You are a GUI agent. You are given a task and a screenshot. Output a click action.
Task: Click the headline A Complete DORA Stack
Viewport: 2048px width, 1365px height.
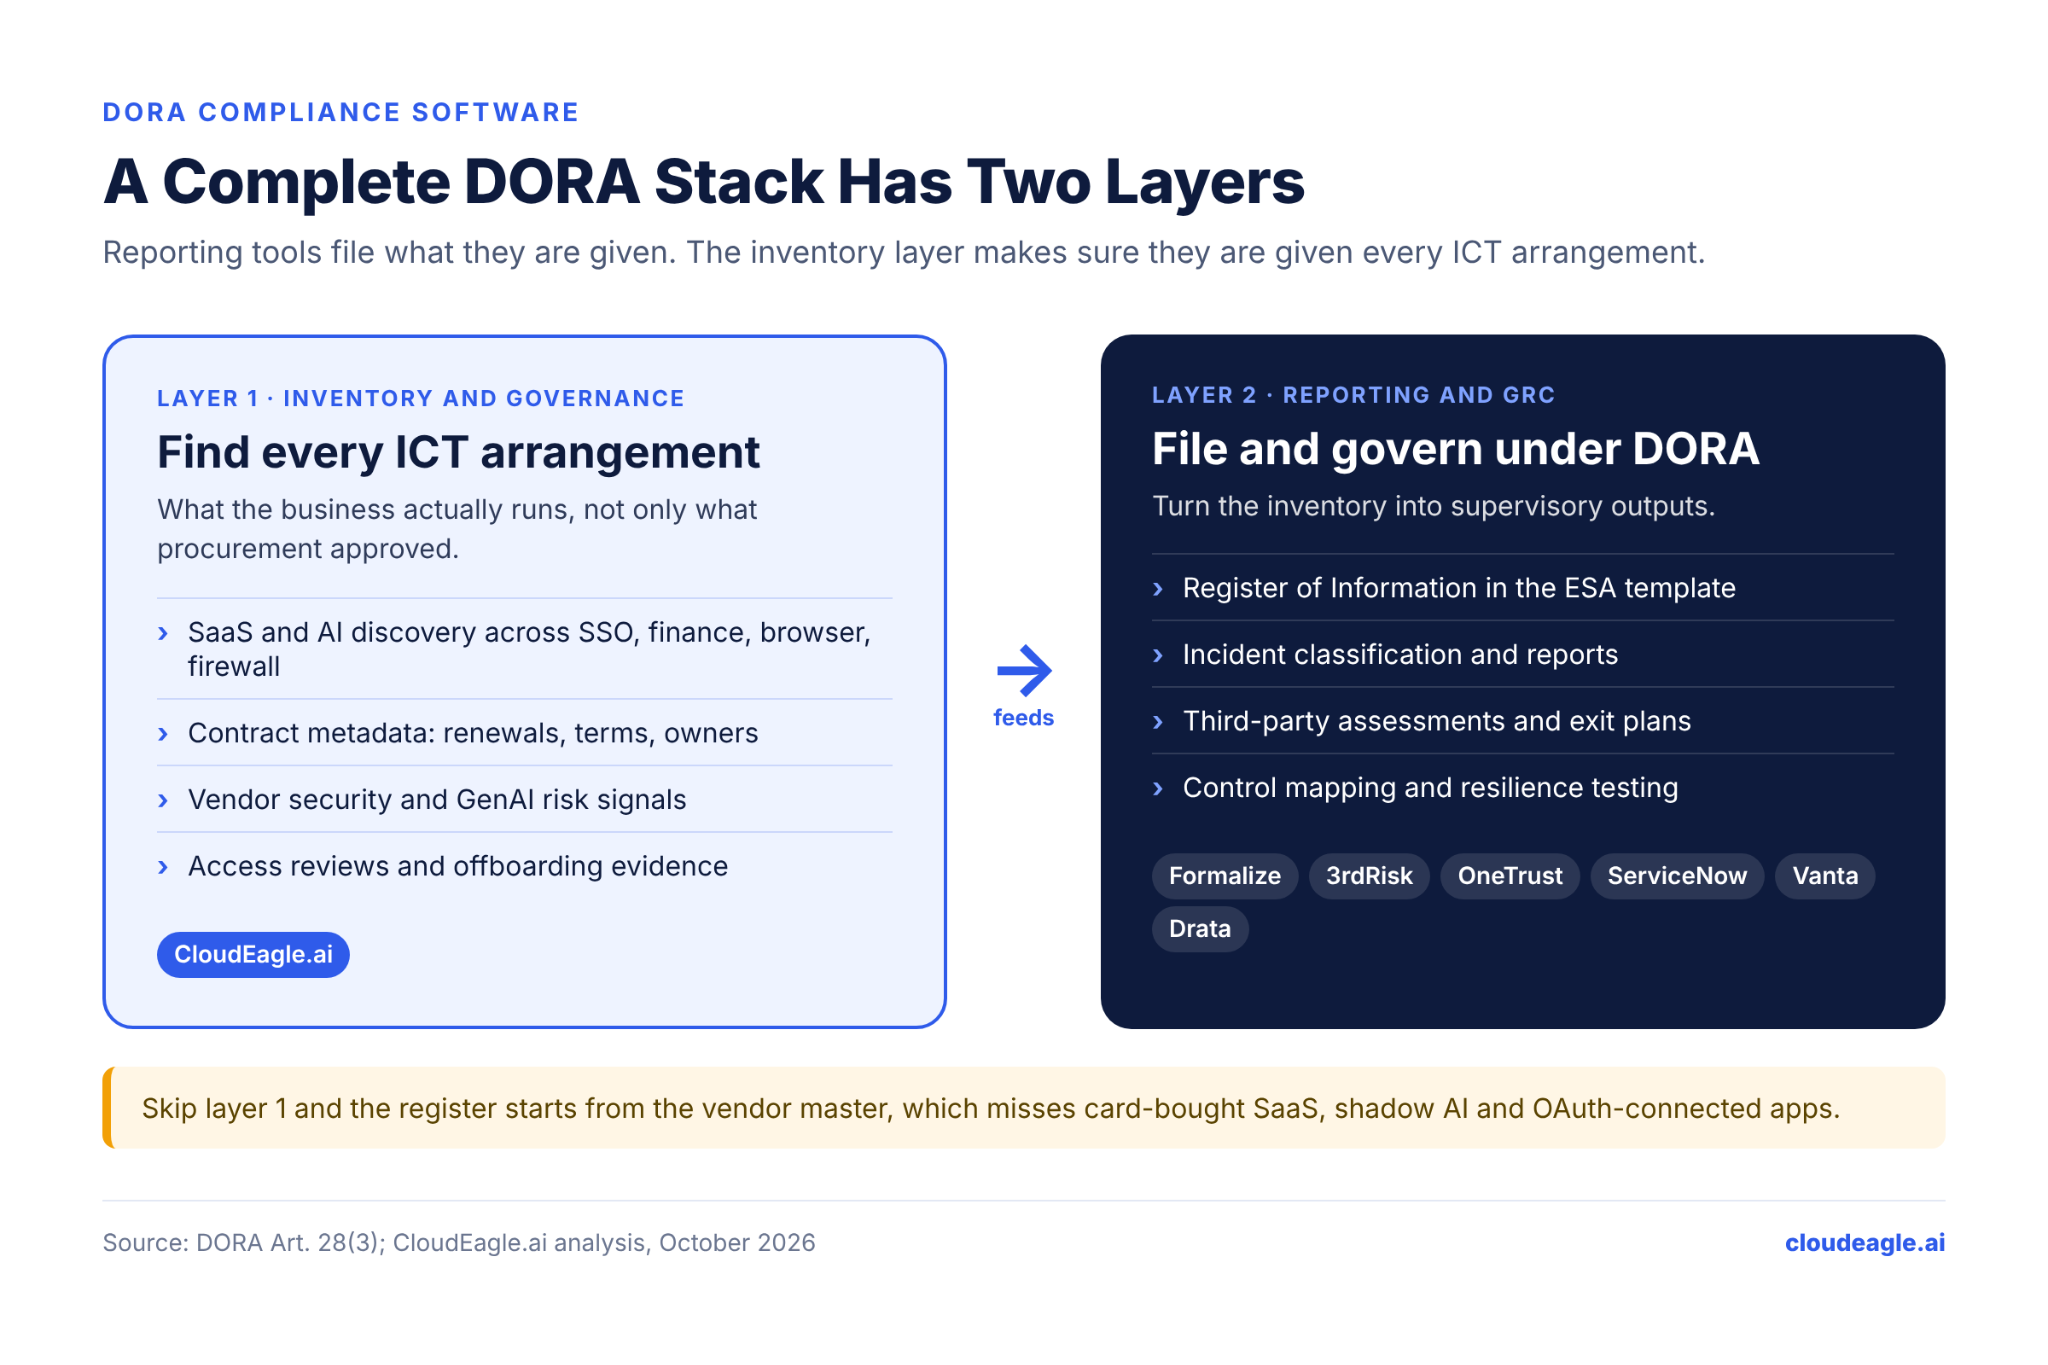pyautogui.click(x=704, y=182)
